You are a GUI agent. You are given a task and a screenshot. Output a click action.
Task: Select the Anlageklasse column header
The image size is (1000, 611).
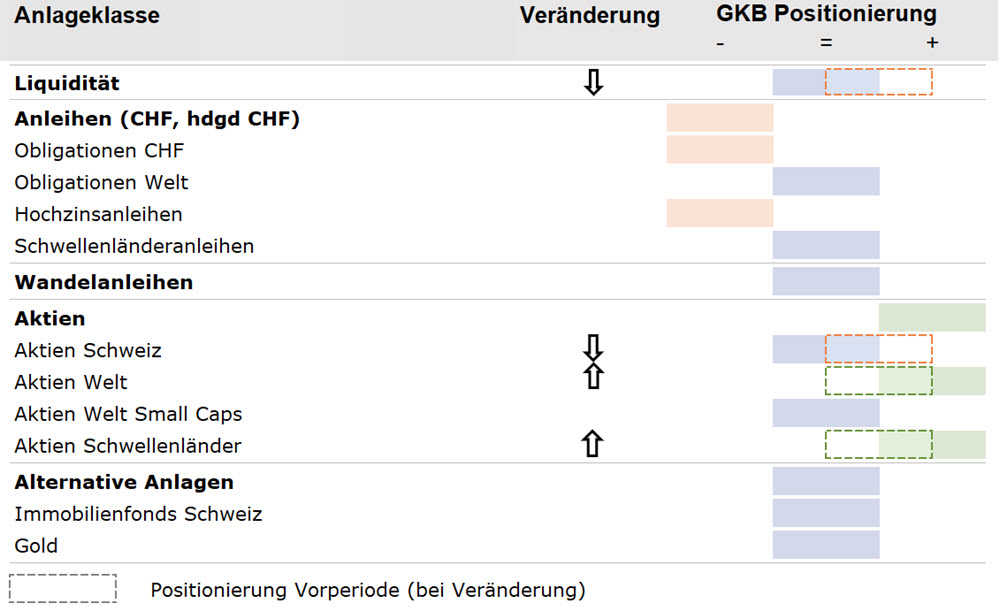click(x=86, y=15)
